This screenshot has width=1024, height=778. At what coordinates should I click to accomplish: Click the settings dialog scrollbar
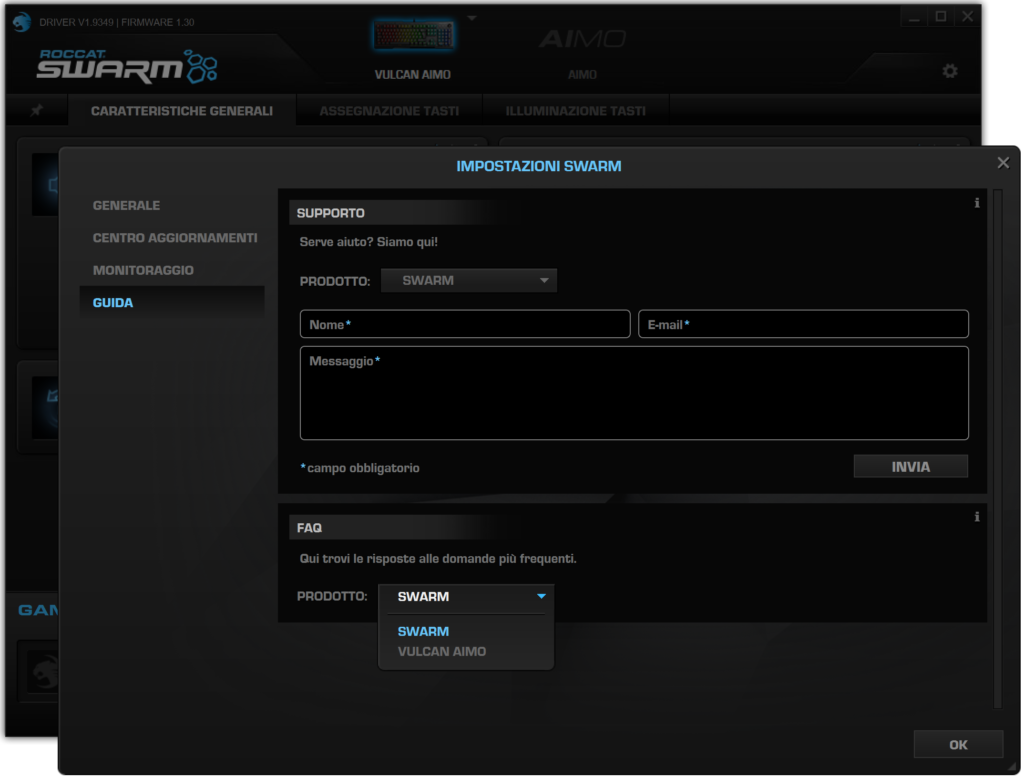997,448
